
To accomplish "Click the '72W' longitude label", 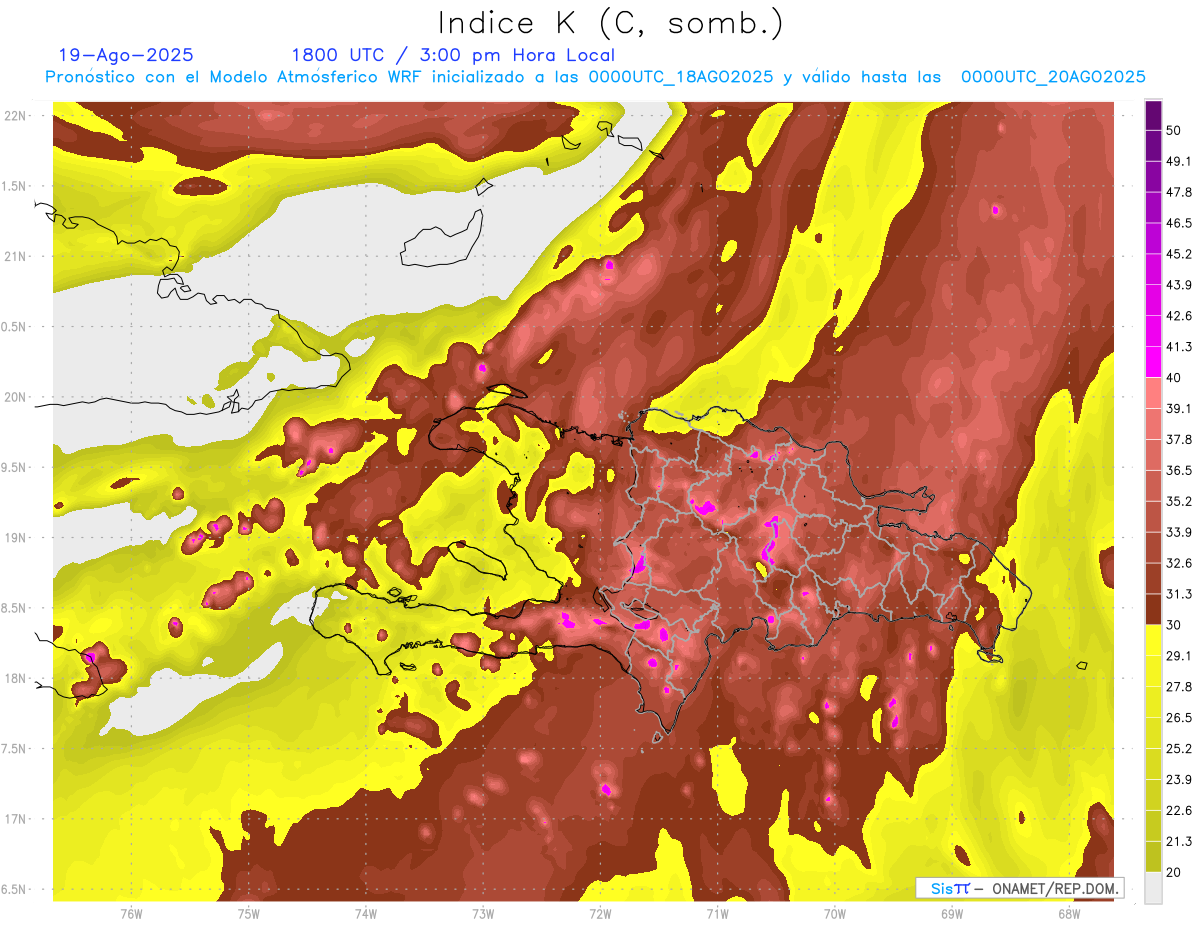I will [600, 913].
